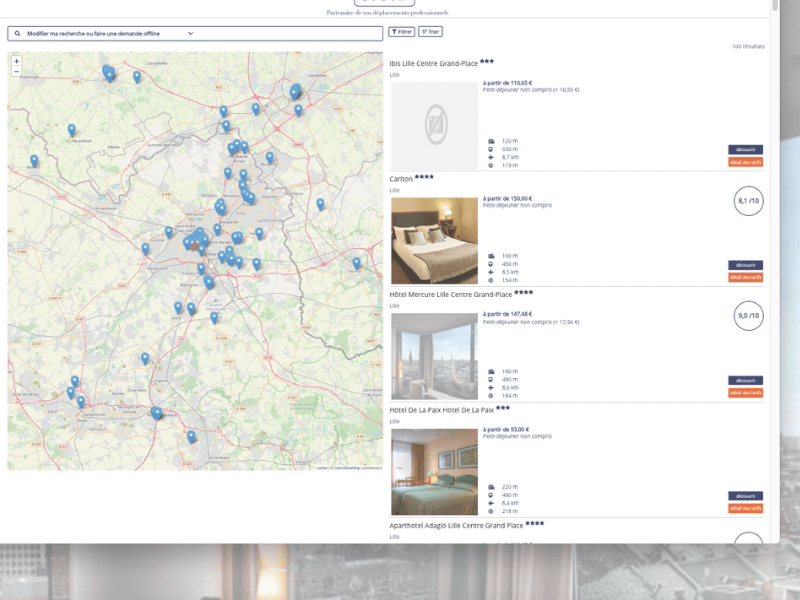
Task: Click the '100 résultats' count text
Action: 748,46
